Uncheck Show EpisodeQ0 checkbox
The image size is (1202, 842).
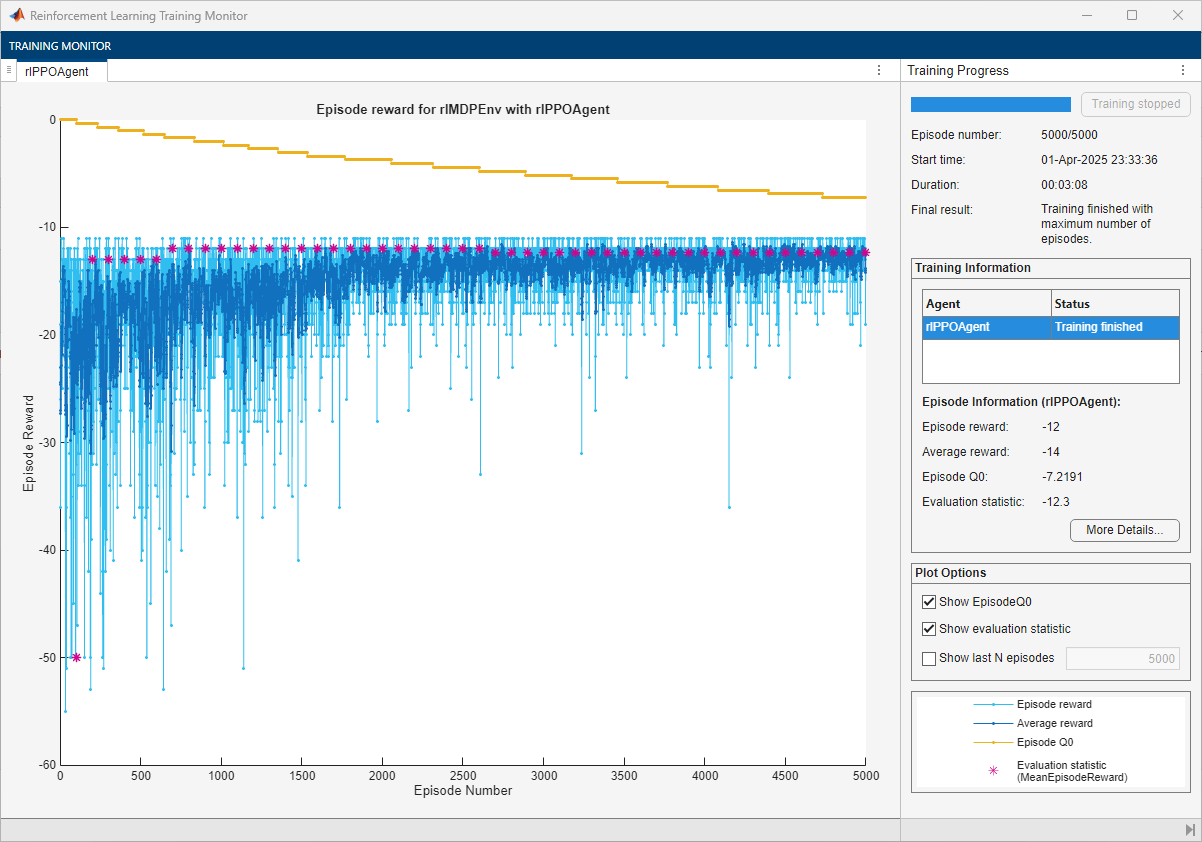929,602
